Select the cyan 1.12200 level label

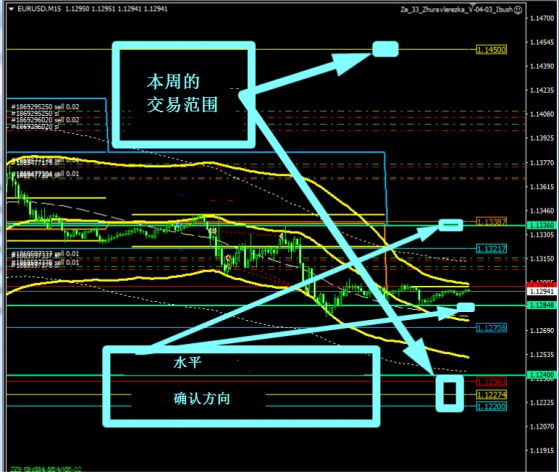tap(491, 406)
